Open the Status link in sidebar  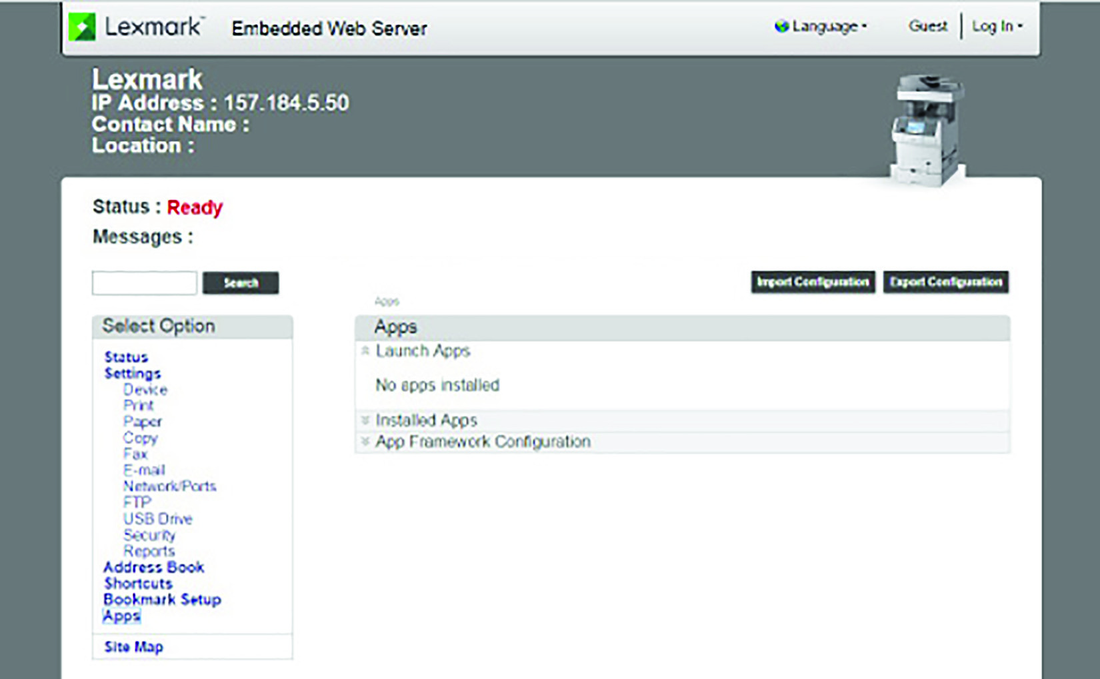coord(126,357)
